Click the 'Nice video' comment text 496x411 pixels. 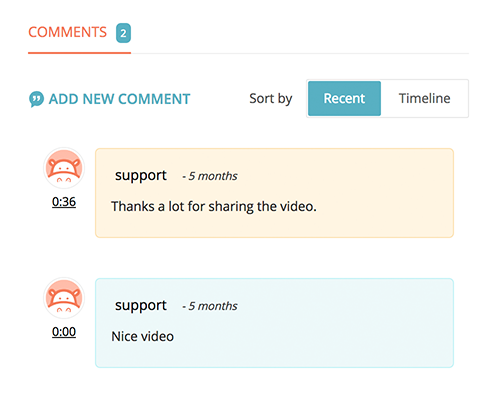(143, 336)
